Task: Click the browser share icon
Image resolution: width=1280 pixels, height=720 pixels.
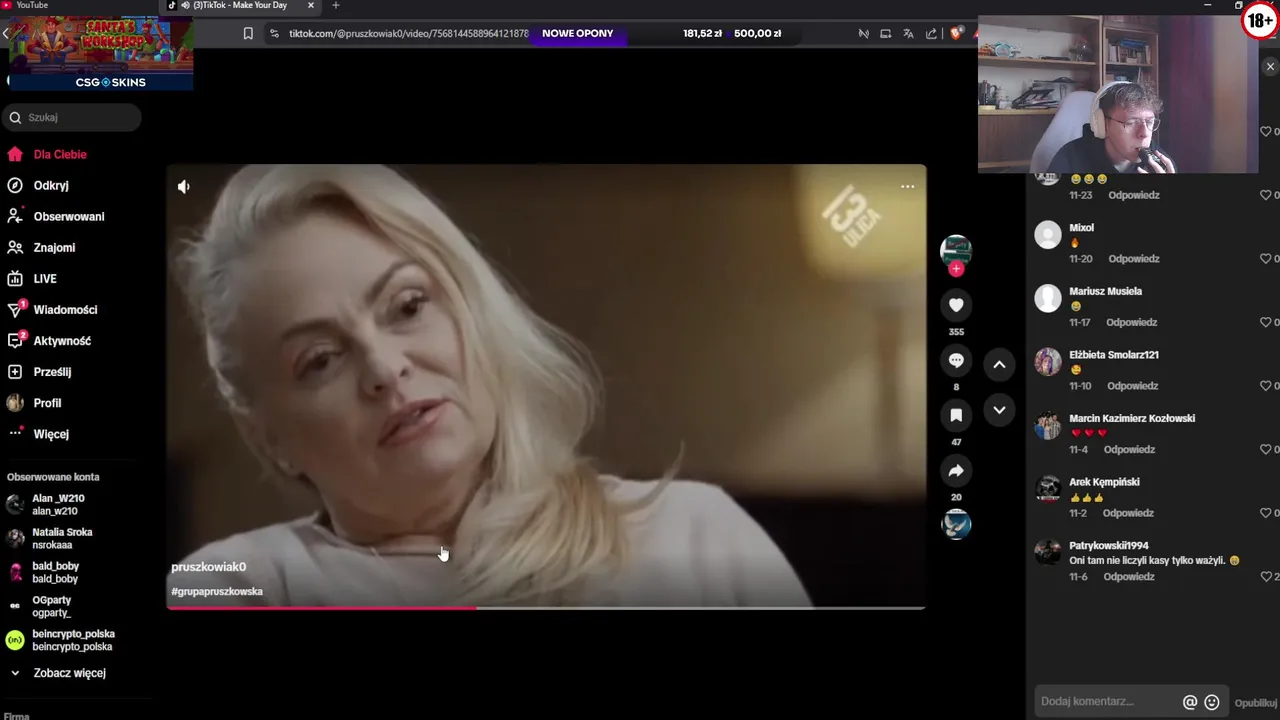Action: [931, 33]
